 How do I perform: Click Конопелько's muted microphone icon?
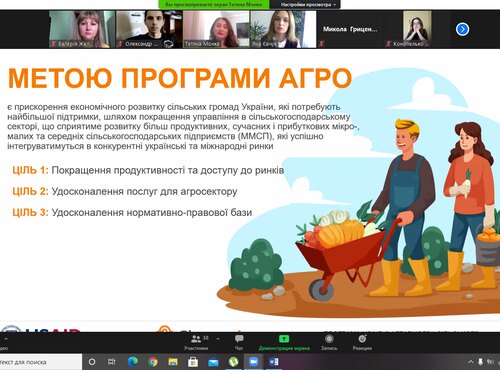point(388,44)
